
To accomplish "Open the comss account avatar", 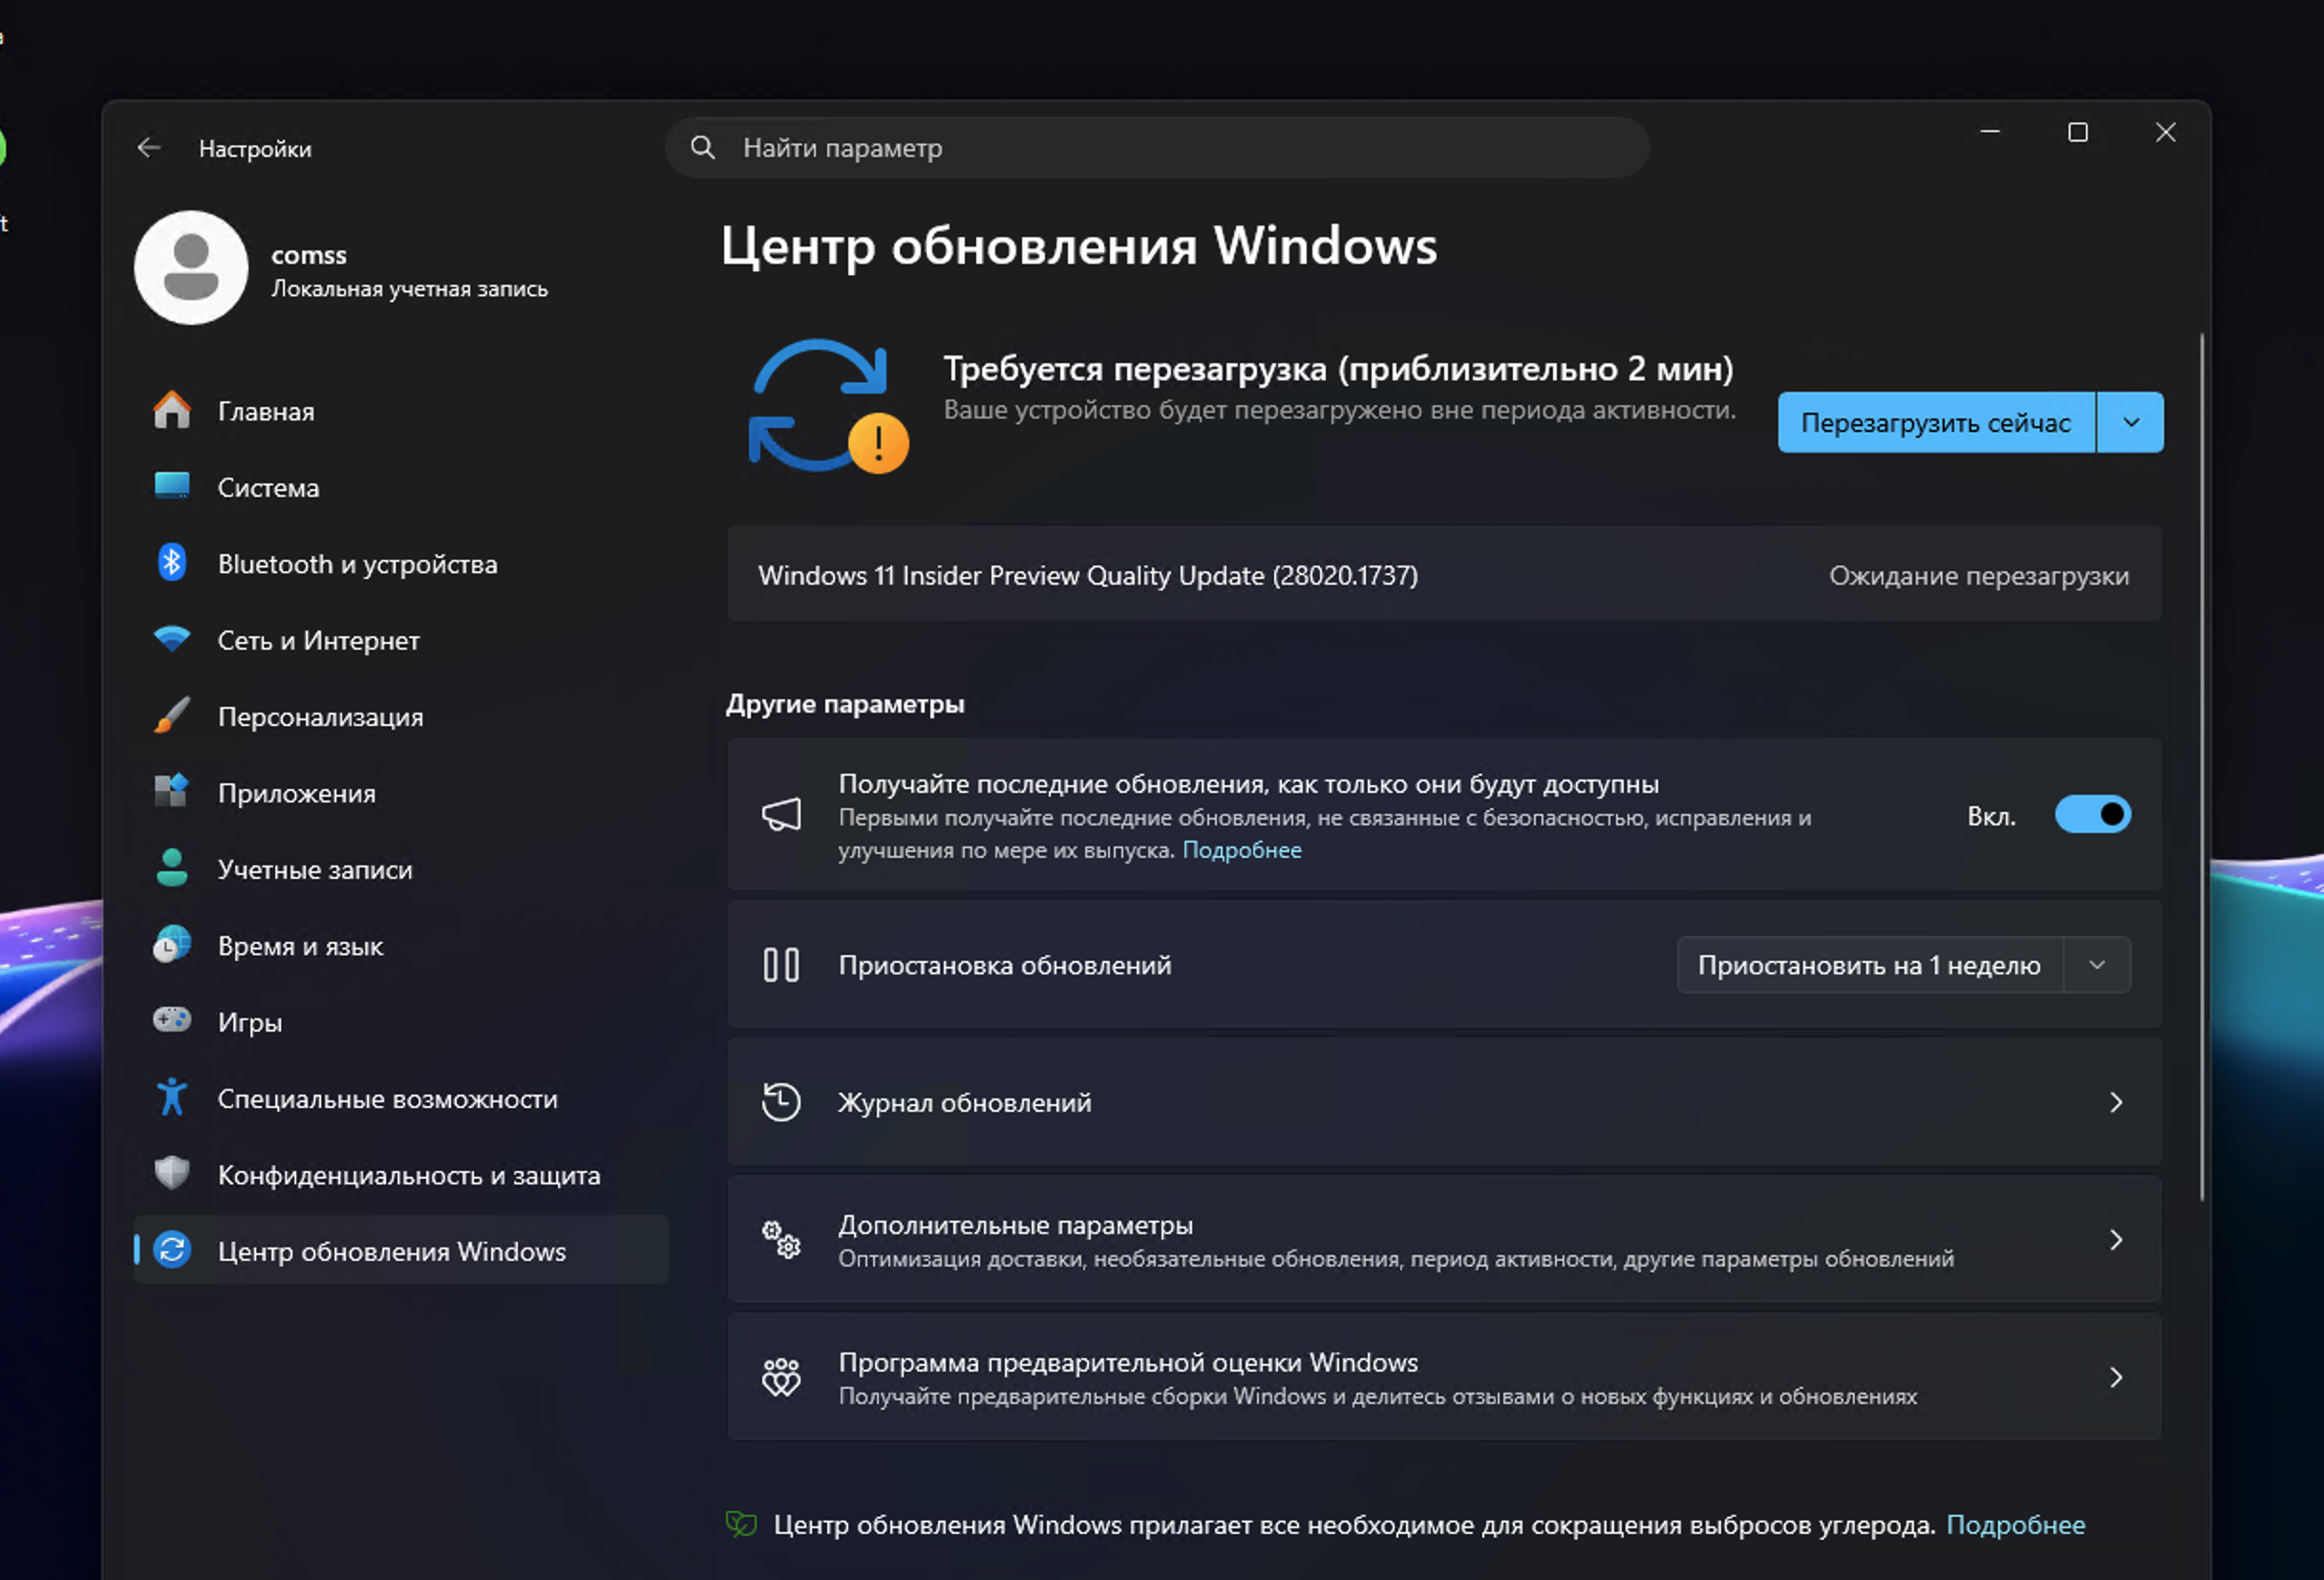I will pyautogui.click(x=191, y=268).
